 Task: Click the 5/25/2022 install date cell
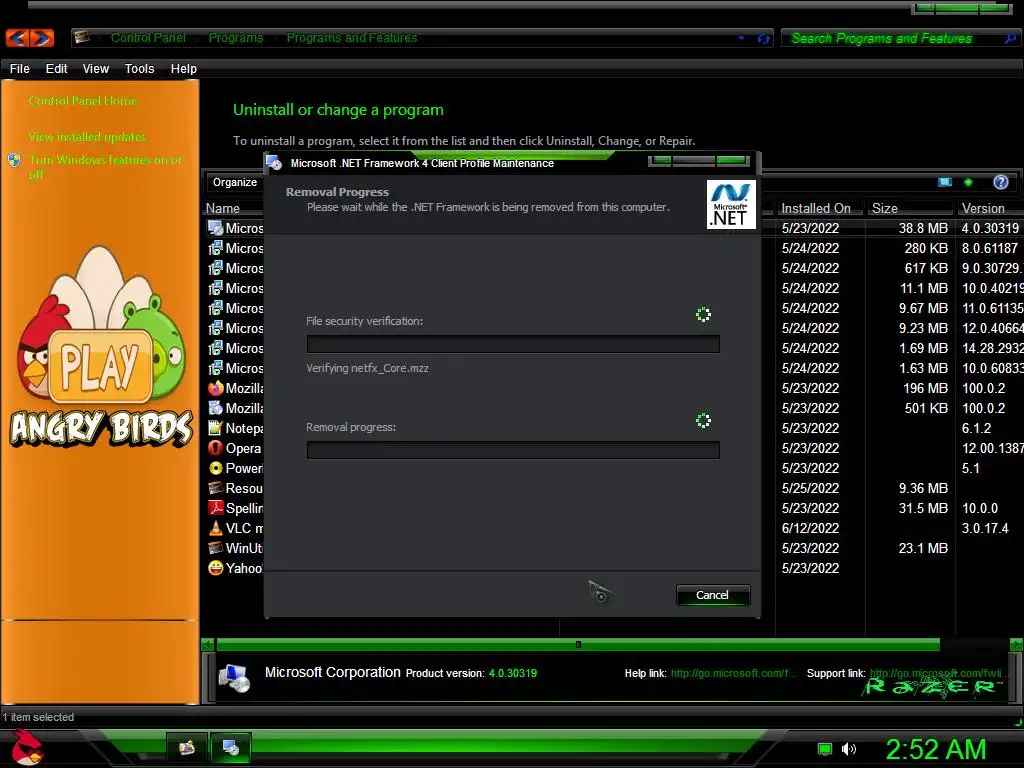[x=810, y=488]
